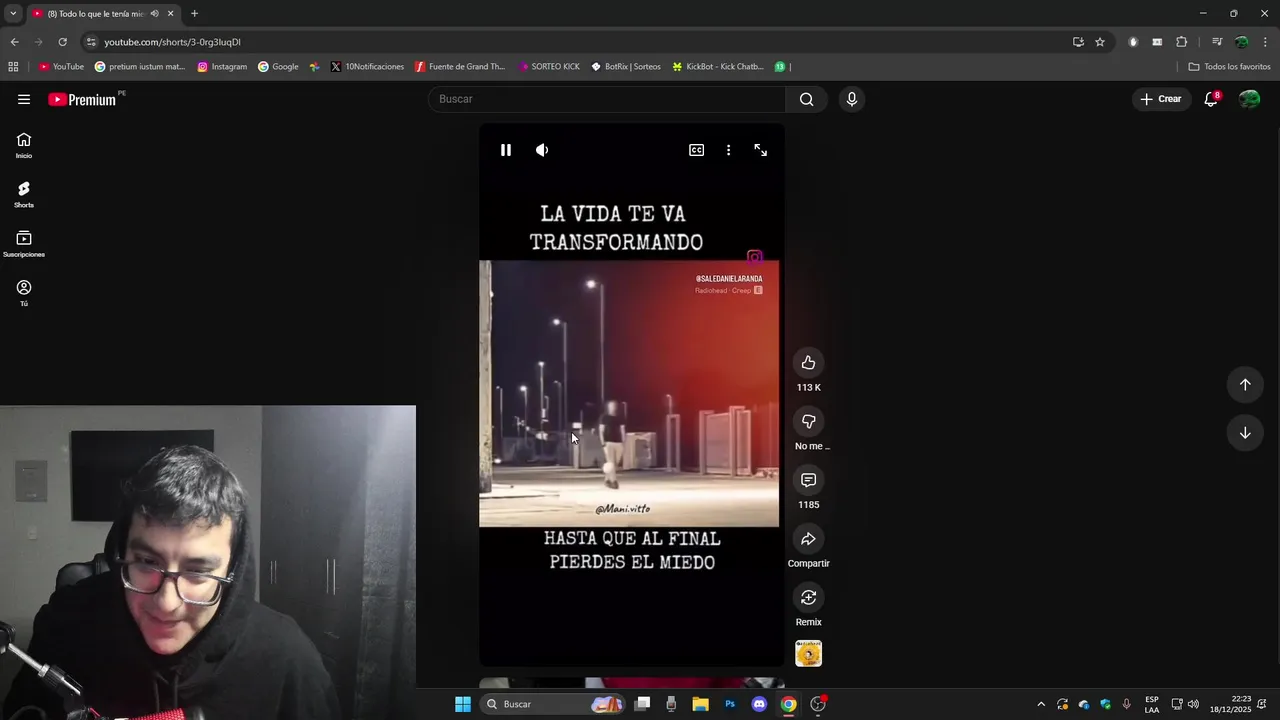Click the YouTube search magnifier button
Image resolution: width=1280 pixels, height=720 pixels.
[807, 99]
